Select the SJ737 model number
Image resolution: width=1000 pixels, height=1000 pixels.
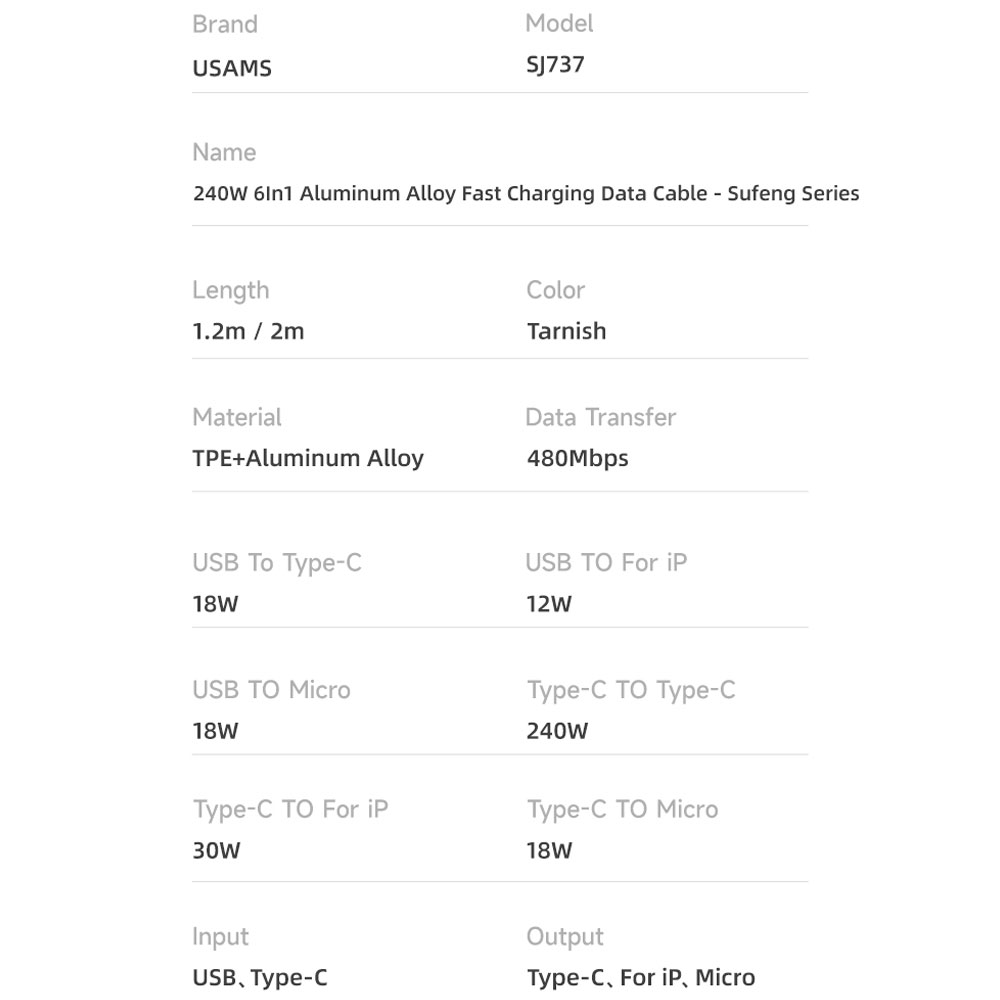[555, 64]
